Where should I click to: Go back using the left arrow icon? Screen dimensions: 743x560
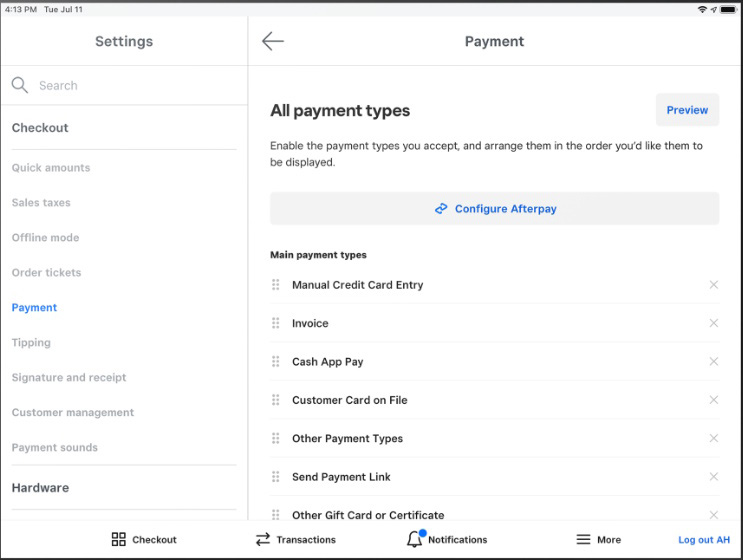(x=273, y=41)
